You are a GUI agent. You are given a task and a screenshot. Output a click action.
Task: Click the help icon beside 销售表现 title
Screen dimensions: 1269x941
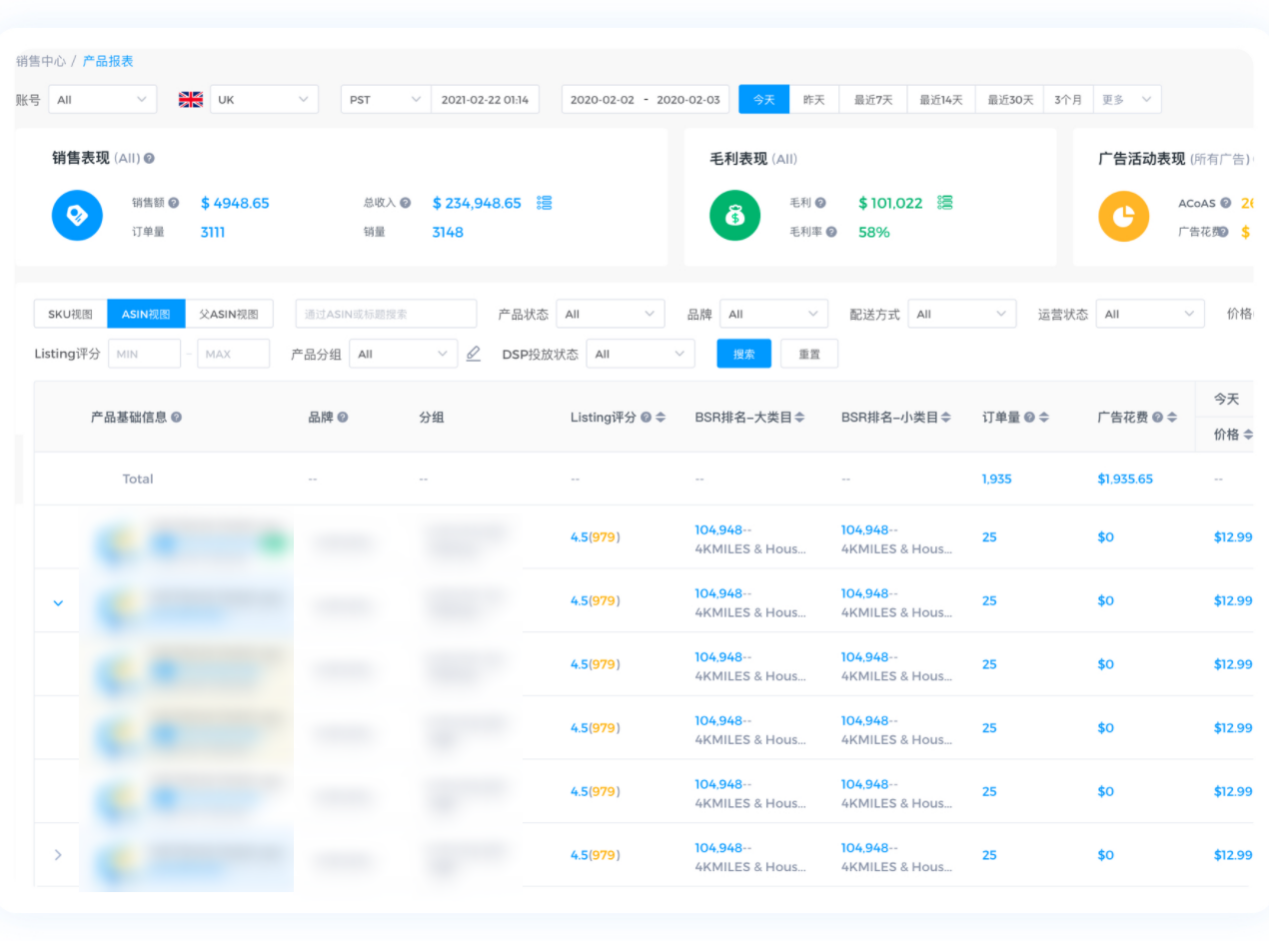click(149, 158)
